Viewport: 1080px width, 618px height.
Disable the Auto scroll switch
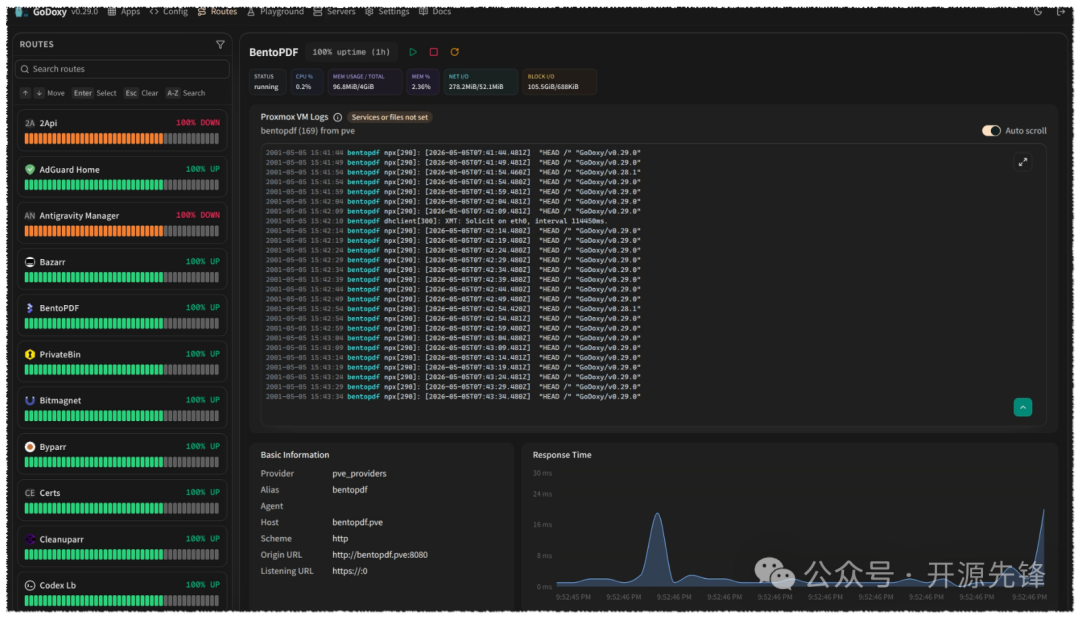tap(991, 131)
